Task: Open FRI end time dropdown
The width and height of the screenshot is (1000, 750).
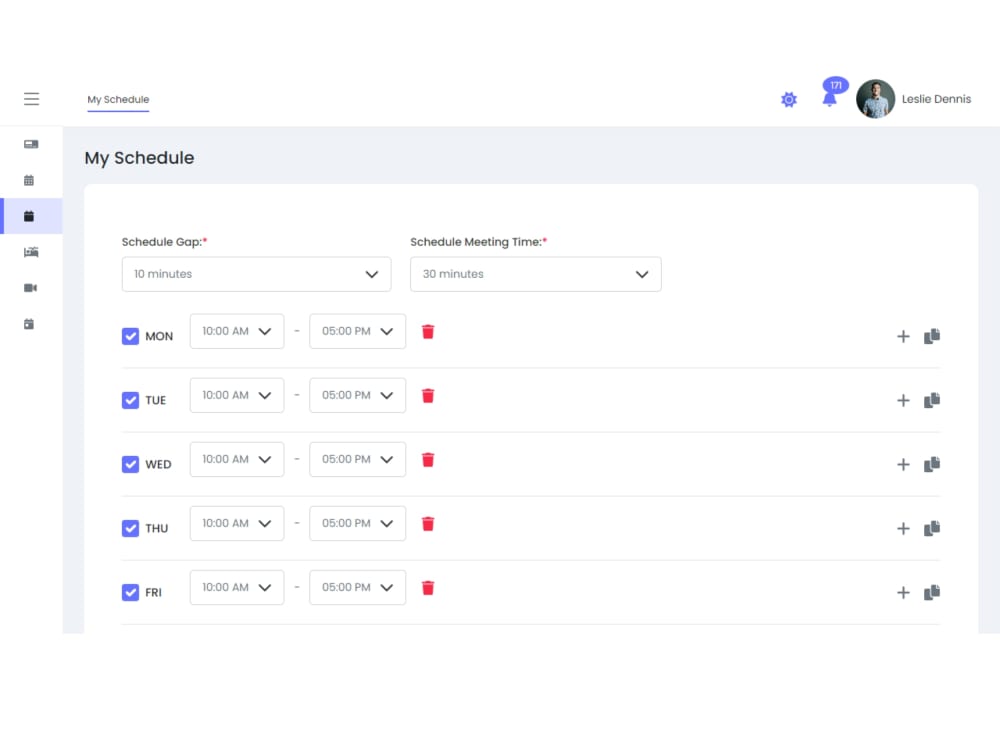Action: click(357, 587)
